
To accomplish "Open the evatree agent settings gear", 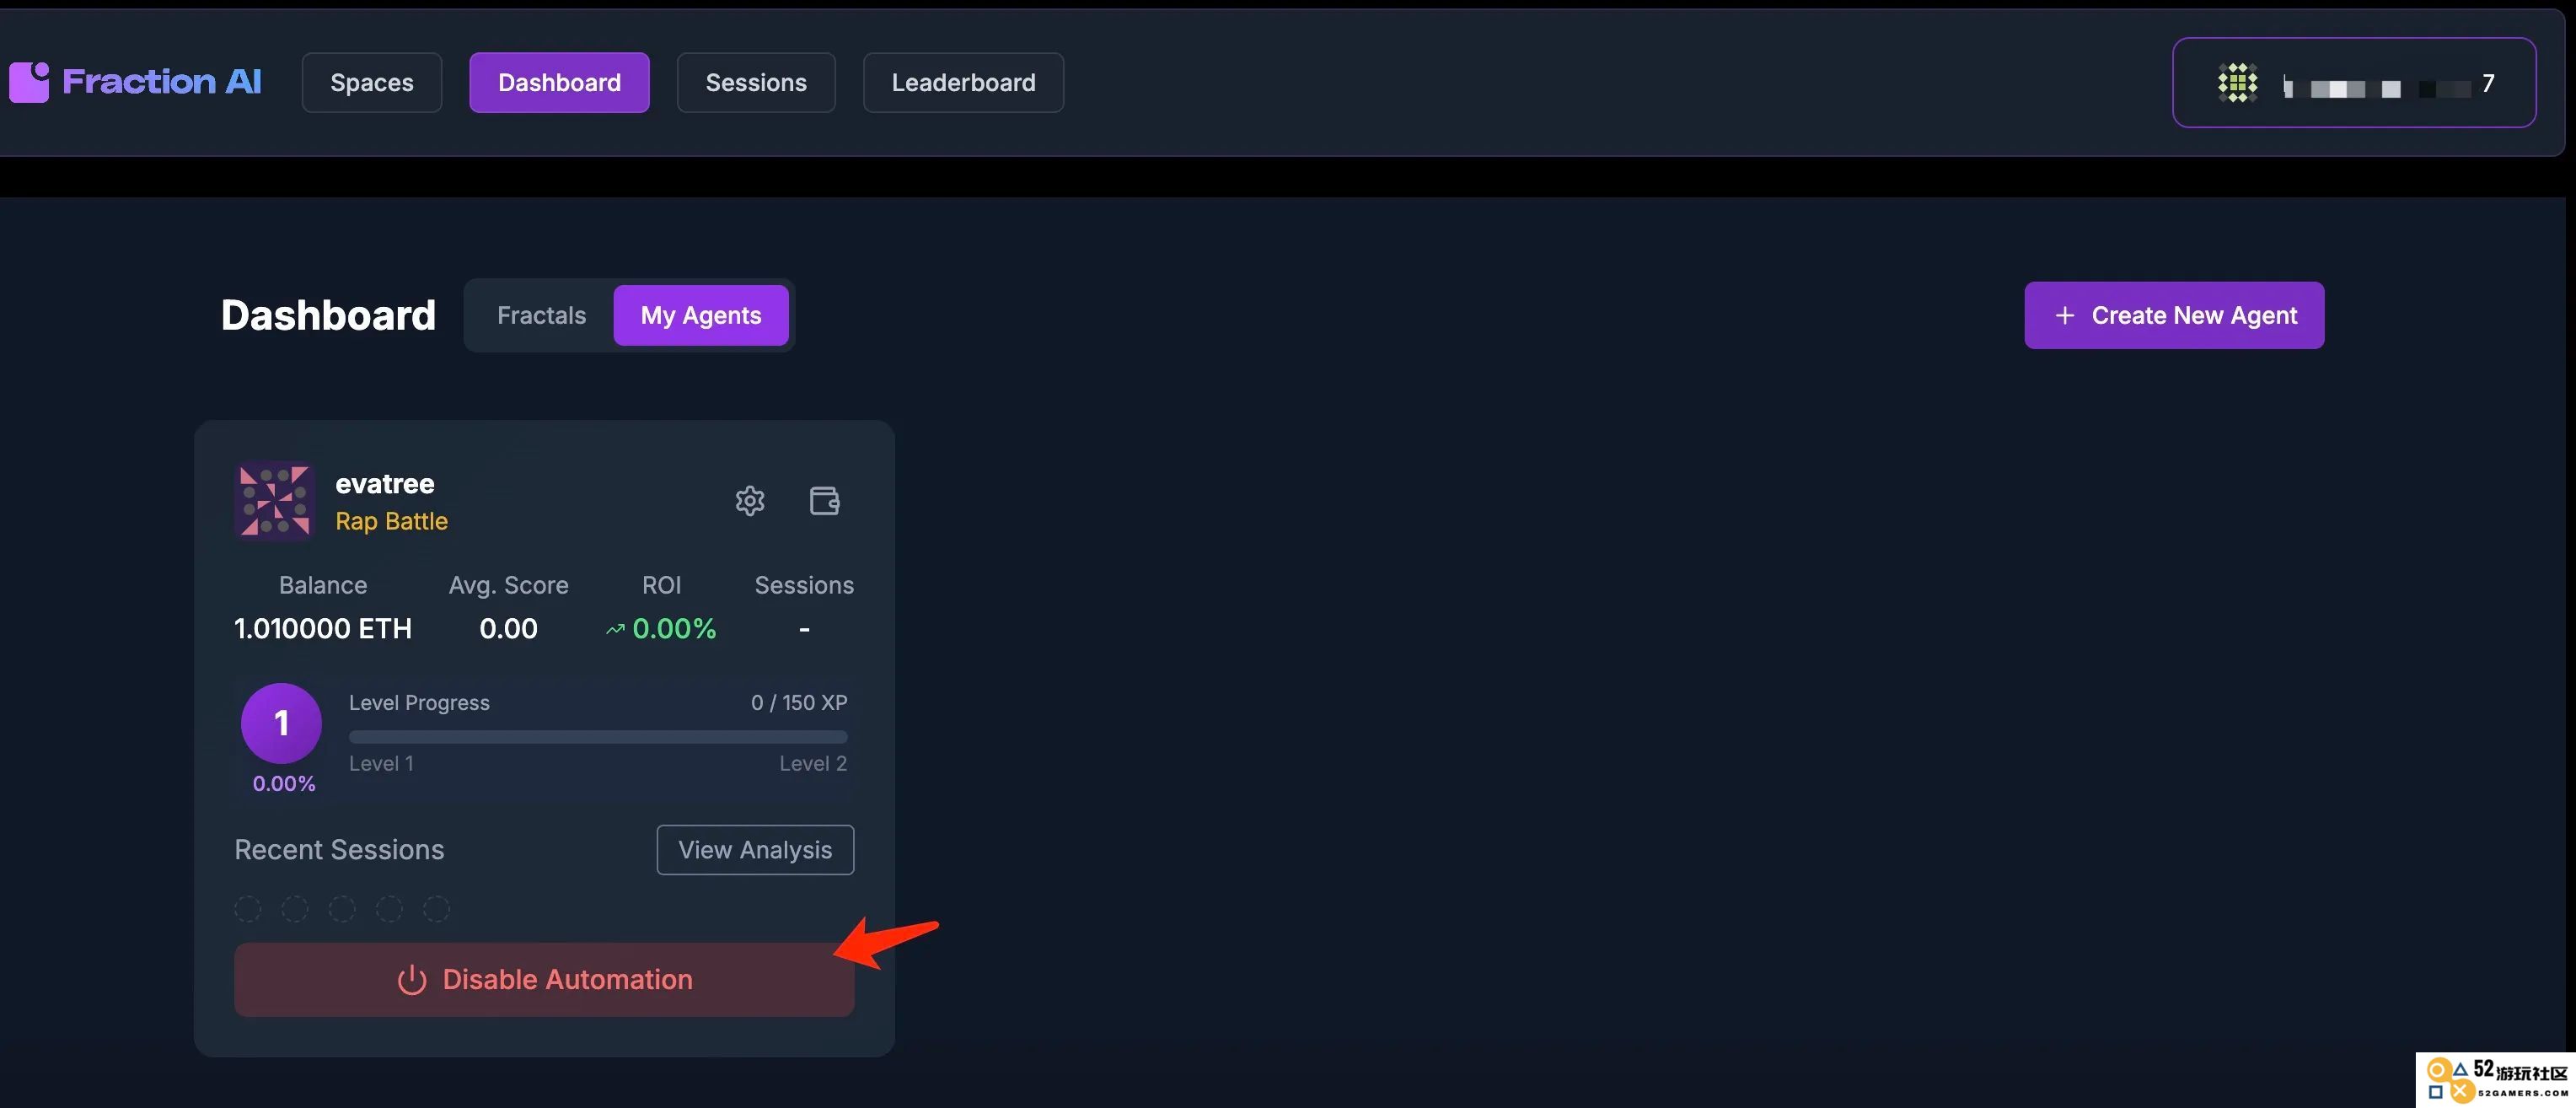I will point(750,500).
